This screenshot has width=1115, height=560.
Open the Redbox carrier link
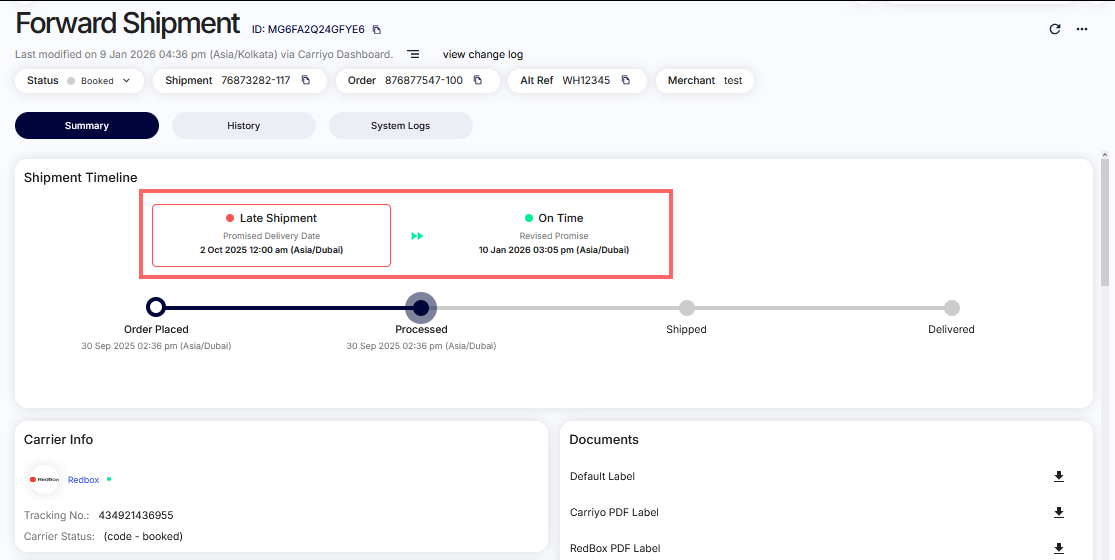tap(83, 480)
